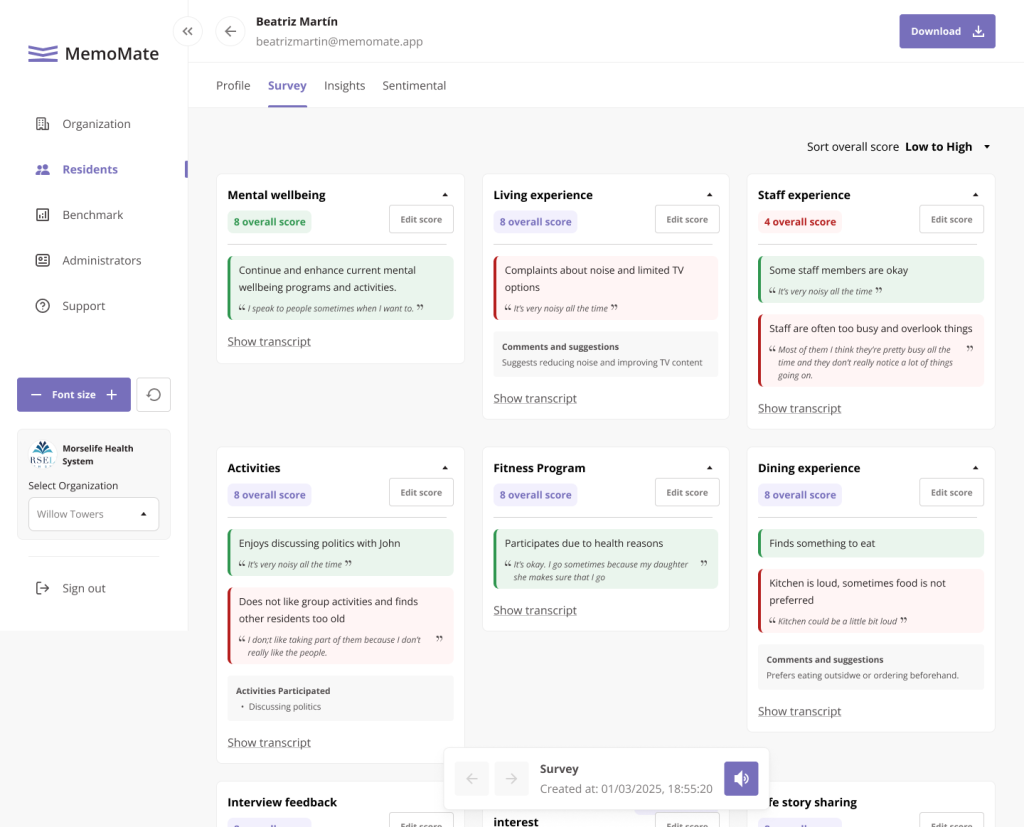Switch to the Insights tab
Screen dimensions: 1024x827
tap(344, 86)
